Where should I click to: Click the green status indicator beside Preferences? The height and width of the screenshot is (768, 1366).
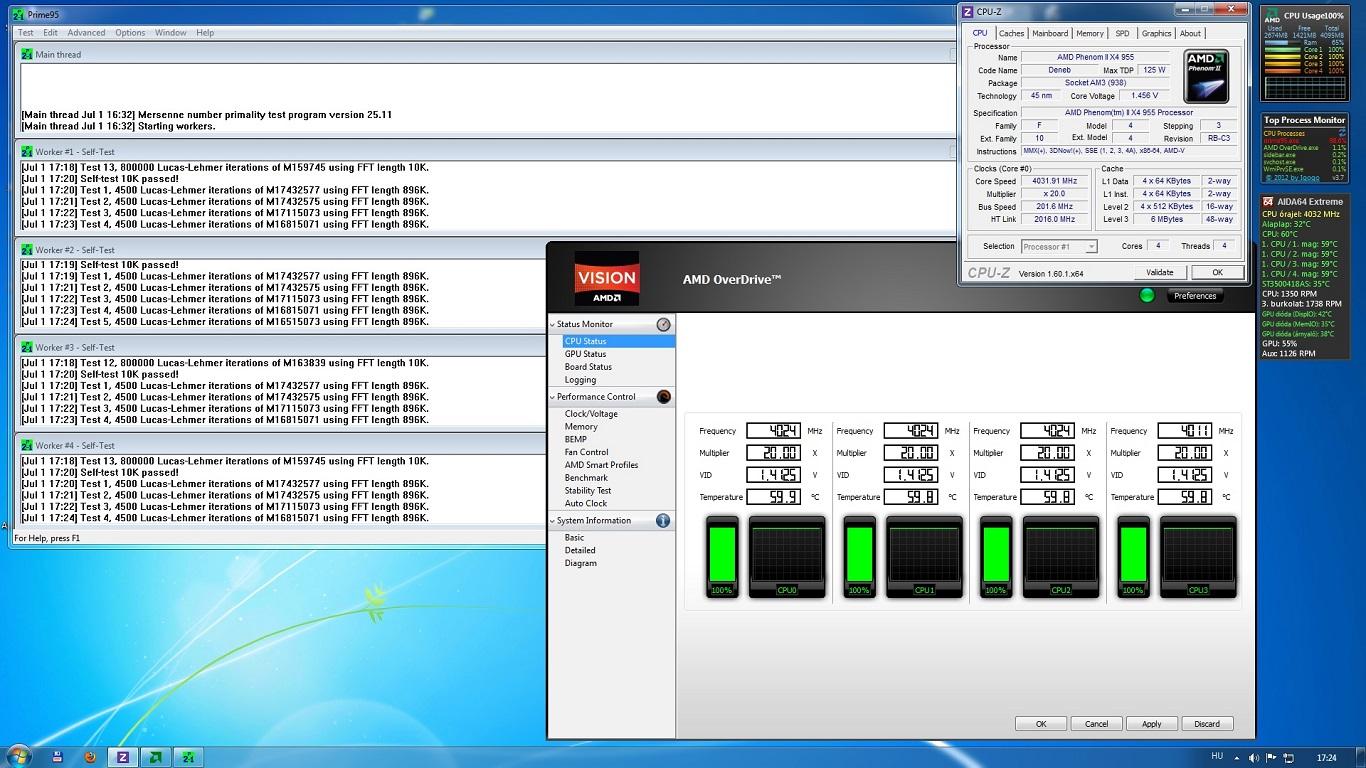[1147, 295]
